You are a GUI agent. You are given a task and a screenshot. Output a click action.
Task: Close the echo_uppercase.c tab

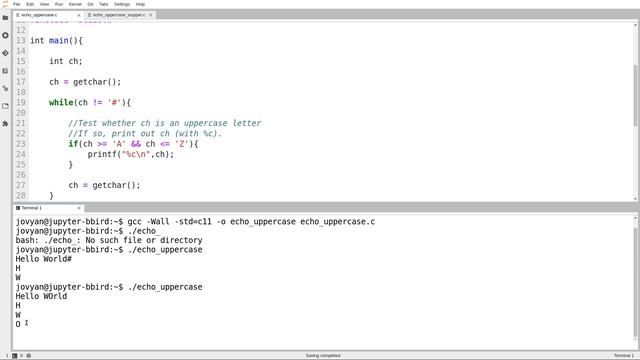(79, 15)
